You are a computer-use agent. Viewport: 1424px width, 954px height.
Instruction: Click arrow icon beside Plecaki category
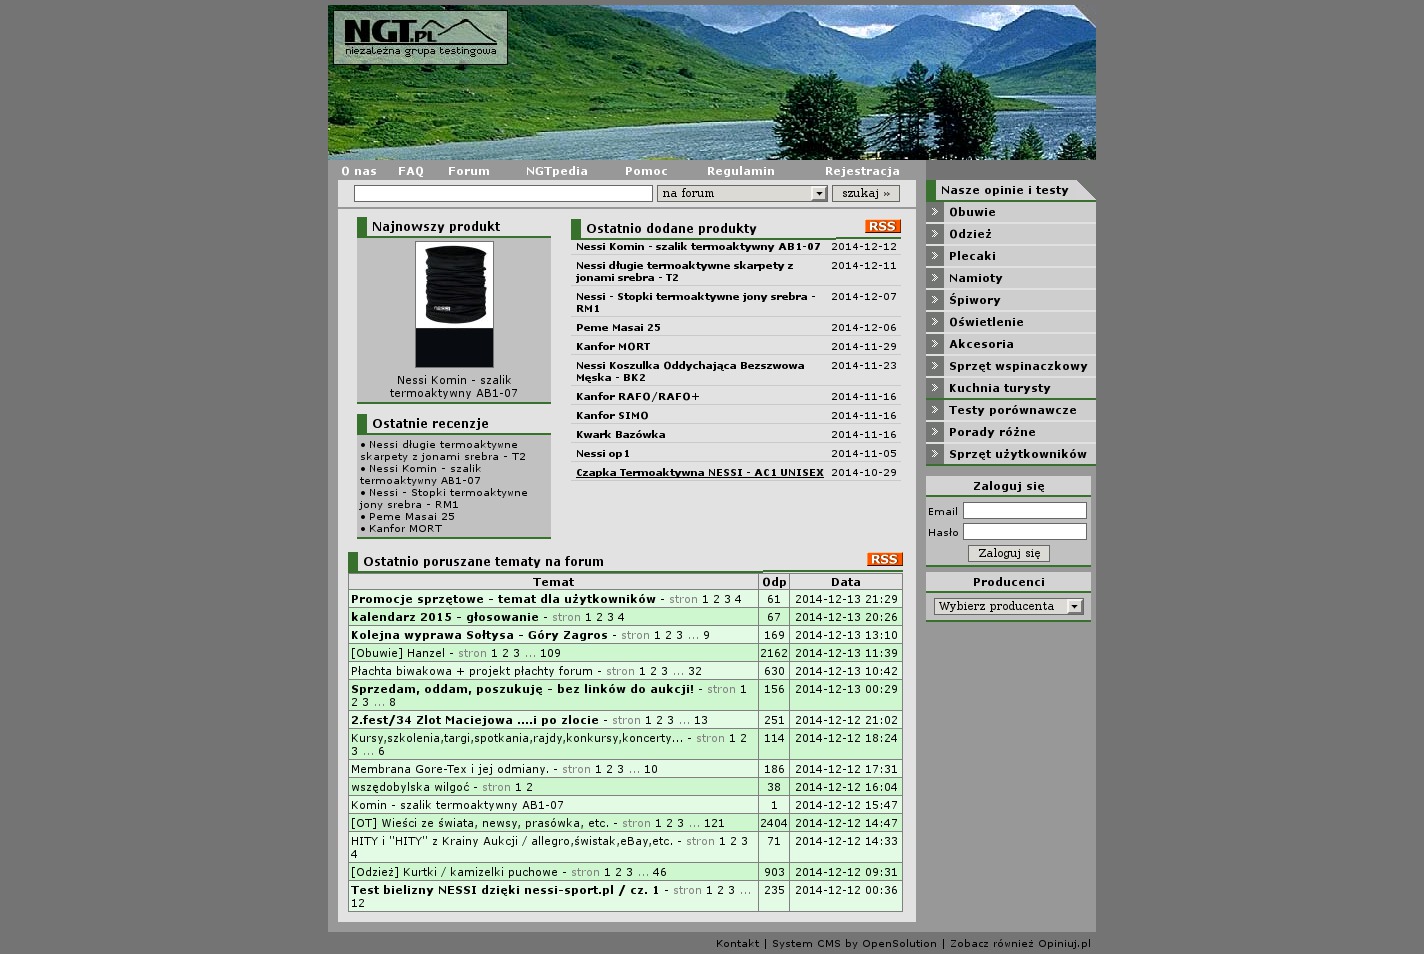[x=935, y=256]
